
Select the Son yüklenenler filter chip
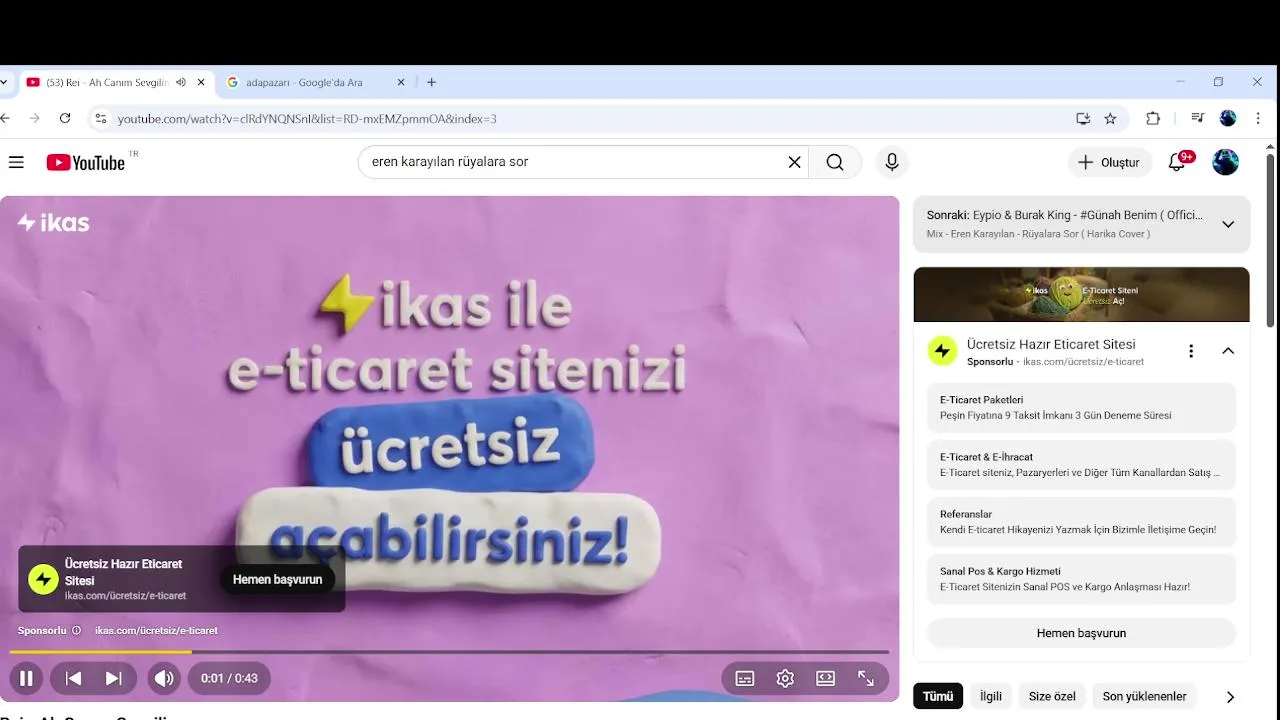(1144, 696)
